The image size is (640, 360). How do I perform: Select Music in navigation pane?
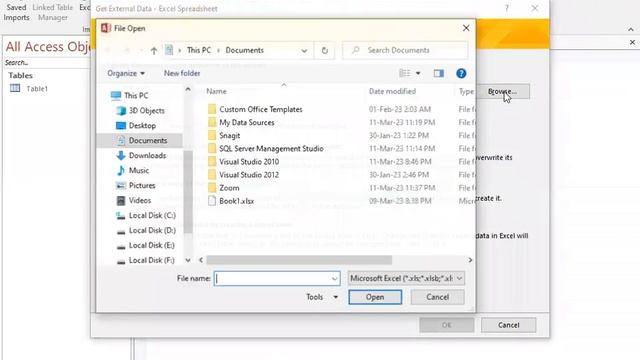click(139, 171)
